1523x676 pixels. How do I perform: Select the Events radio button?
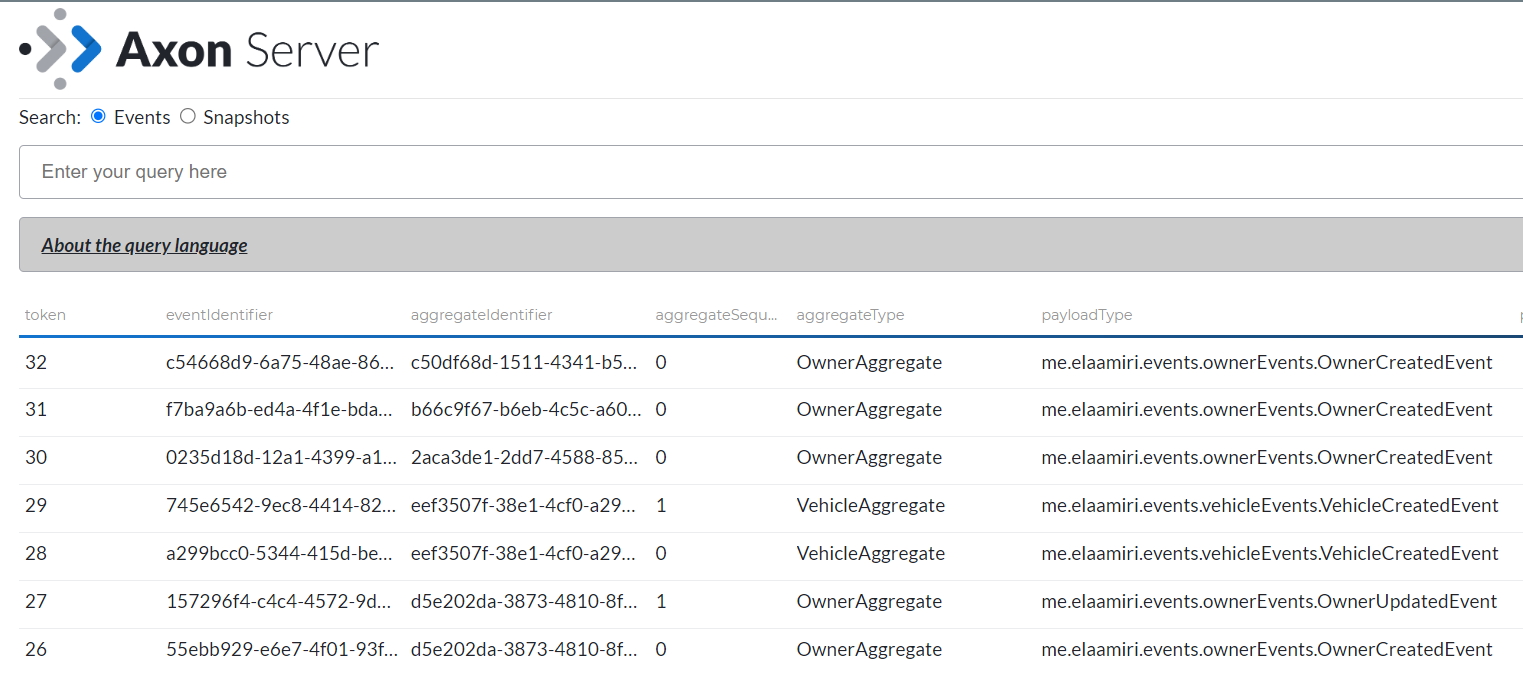tap(98, 116)
